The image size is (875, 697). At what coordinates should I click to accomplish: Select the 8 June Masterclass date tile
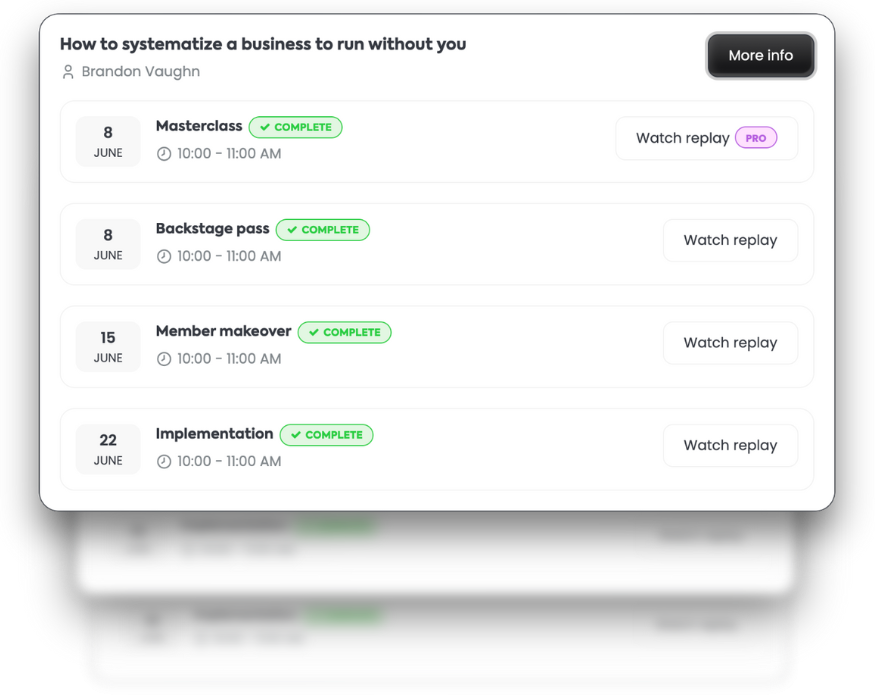tap(108, 141)
